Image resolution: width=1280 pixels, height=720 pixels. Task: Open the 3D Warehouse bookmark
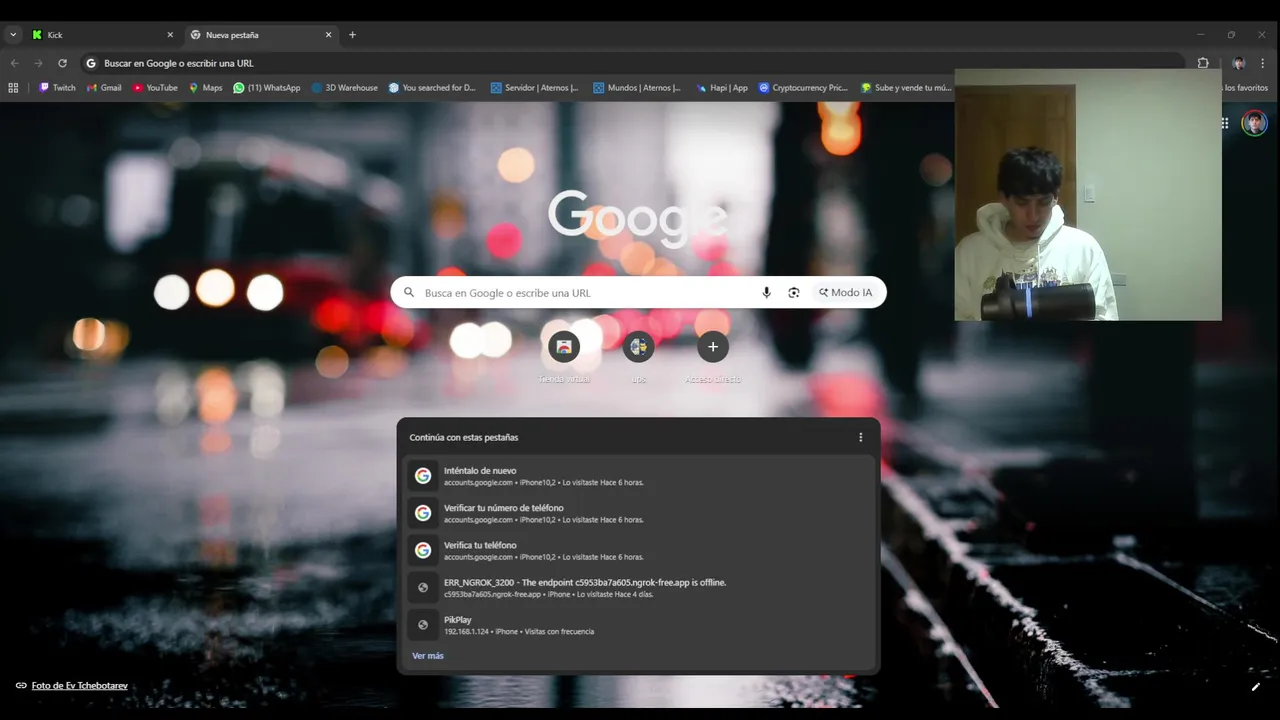pyautogui.click(x=344, y=88)
